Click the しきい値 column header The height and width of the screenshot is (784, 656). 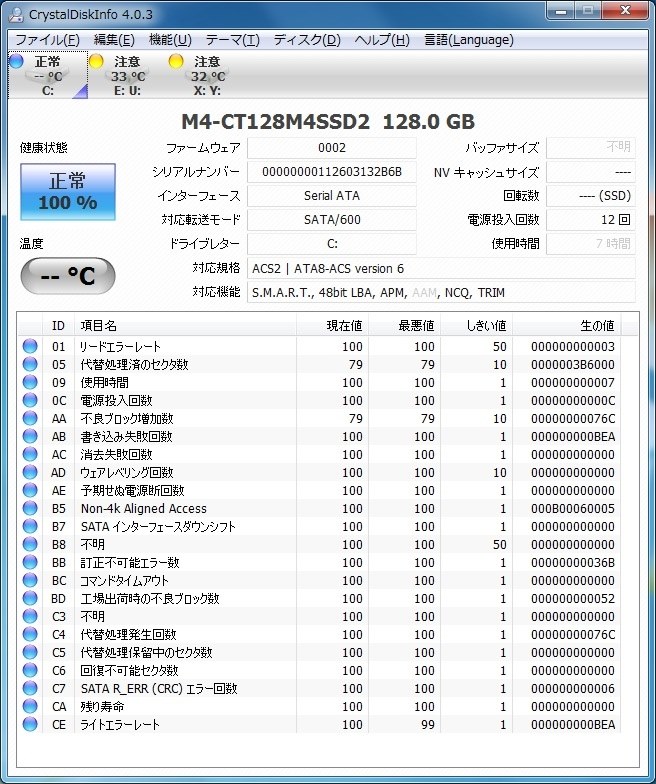click(x=476, y=326)
